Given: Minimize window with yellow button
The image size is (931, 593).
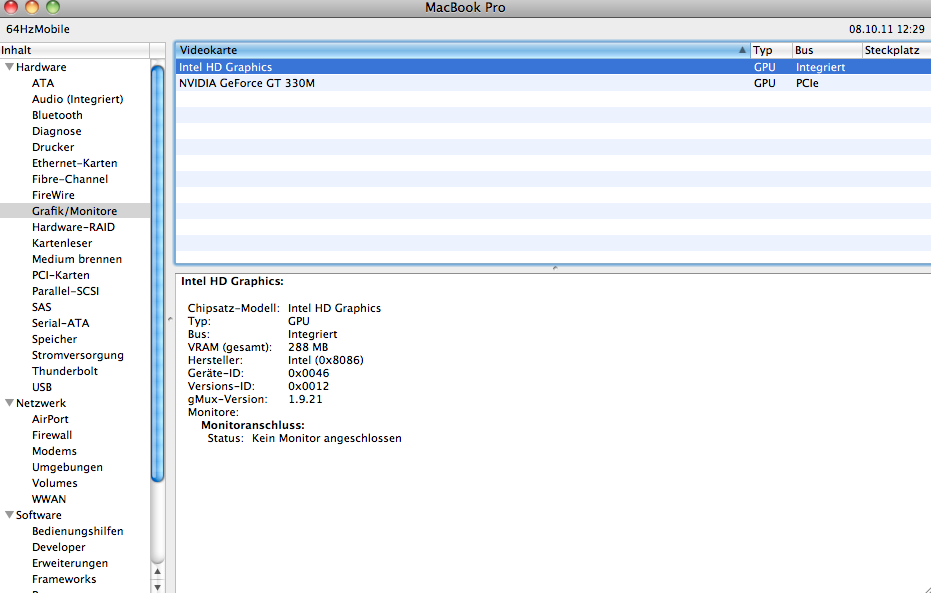Looking at the screenshot, I should point(32,7).
